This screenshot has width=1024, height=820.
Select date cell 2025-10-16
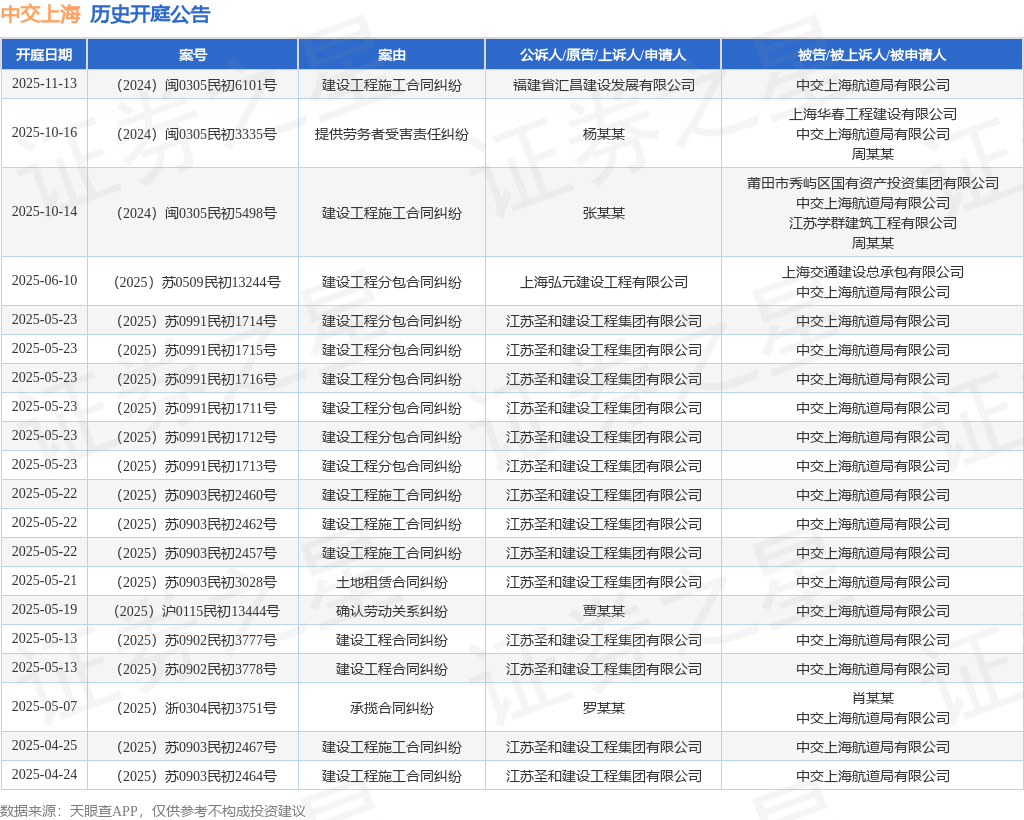44,133
